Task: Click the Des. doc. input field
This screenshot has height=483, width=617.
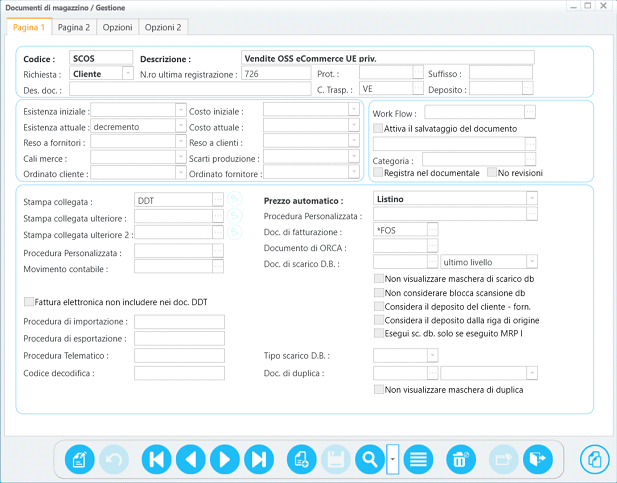Action: click(190, 89)
